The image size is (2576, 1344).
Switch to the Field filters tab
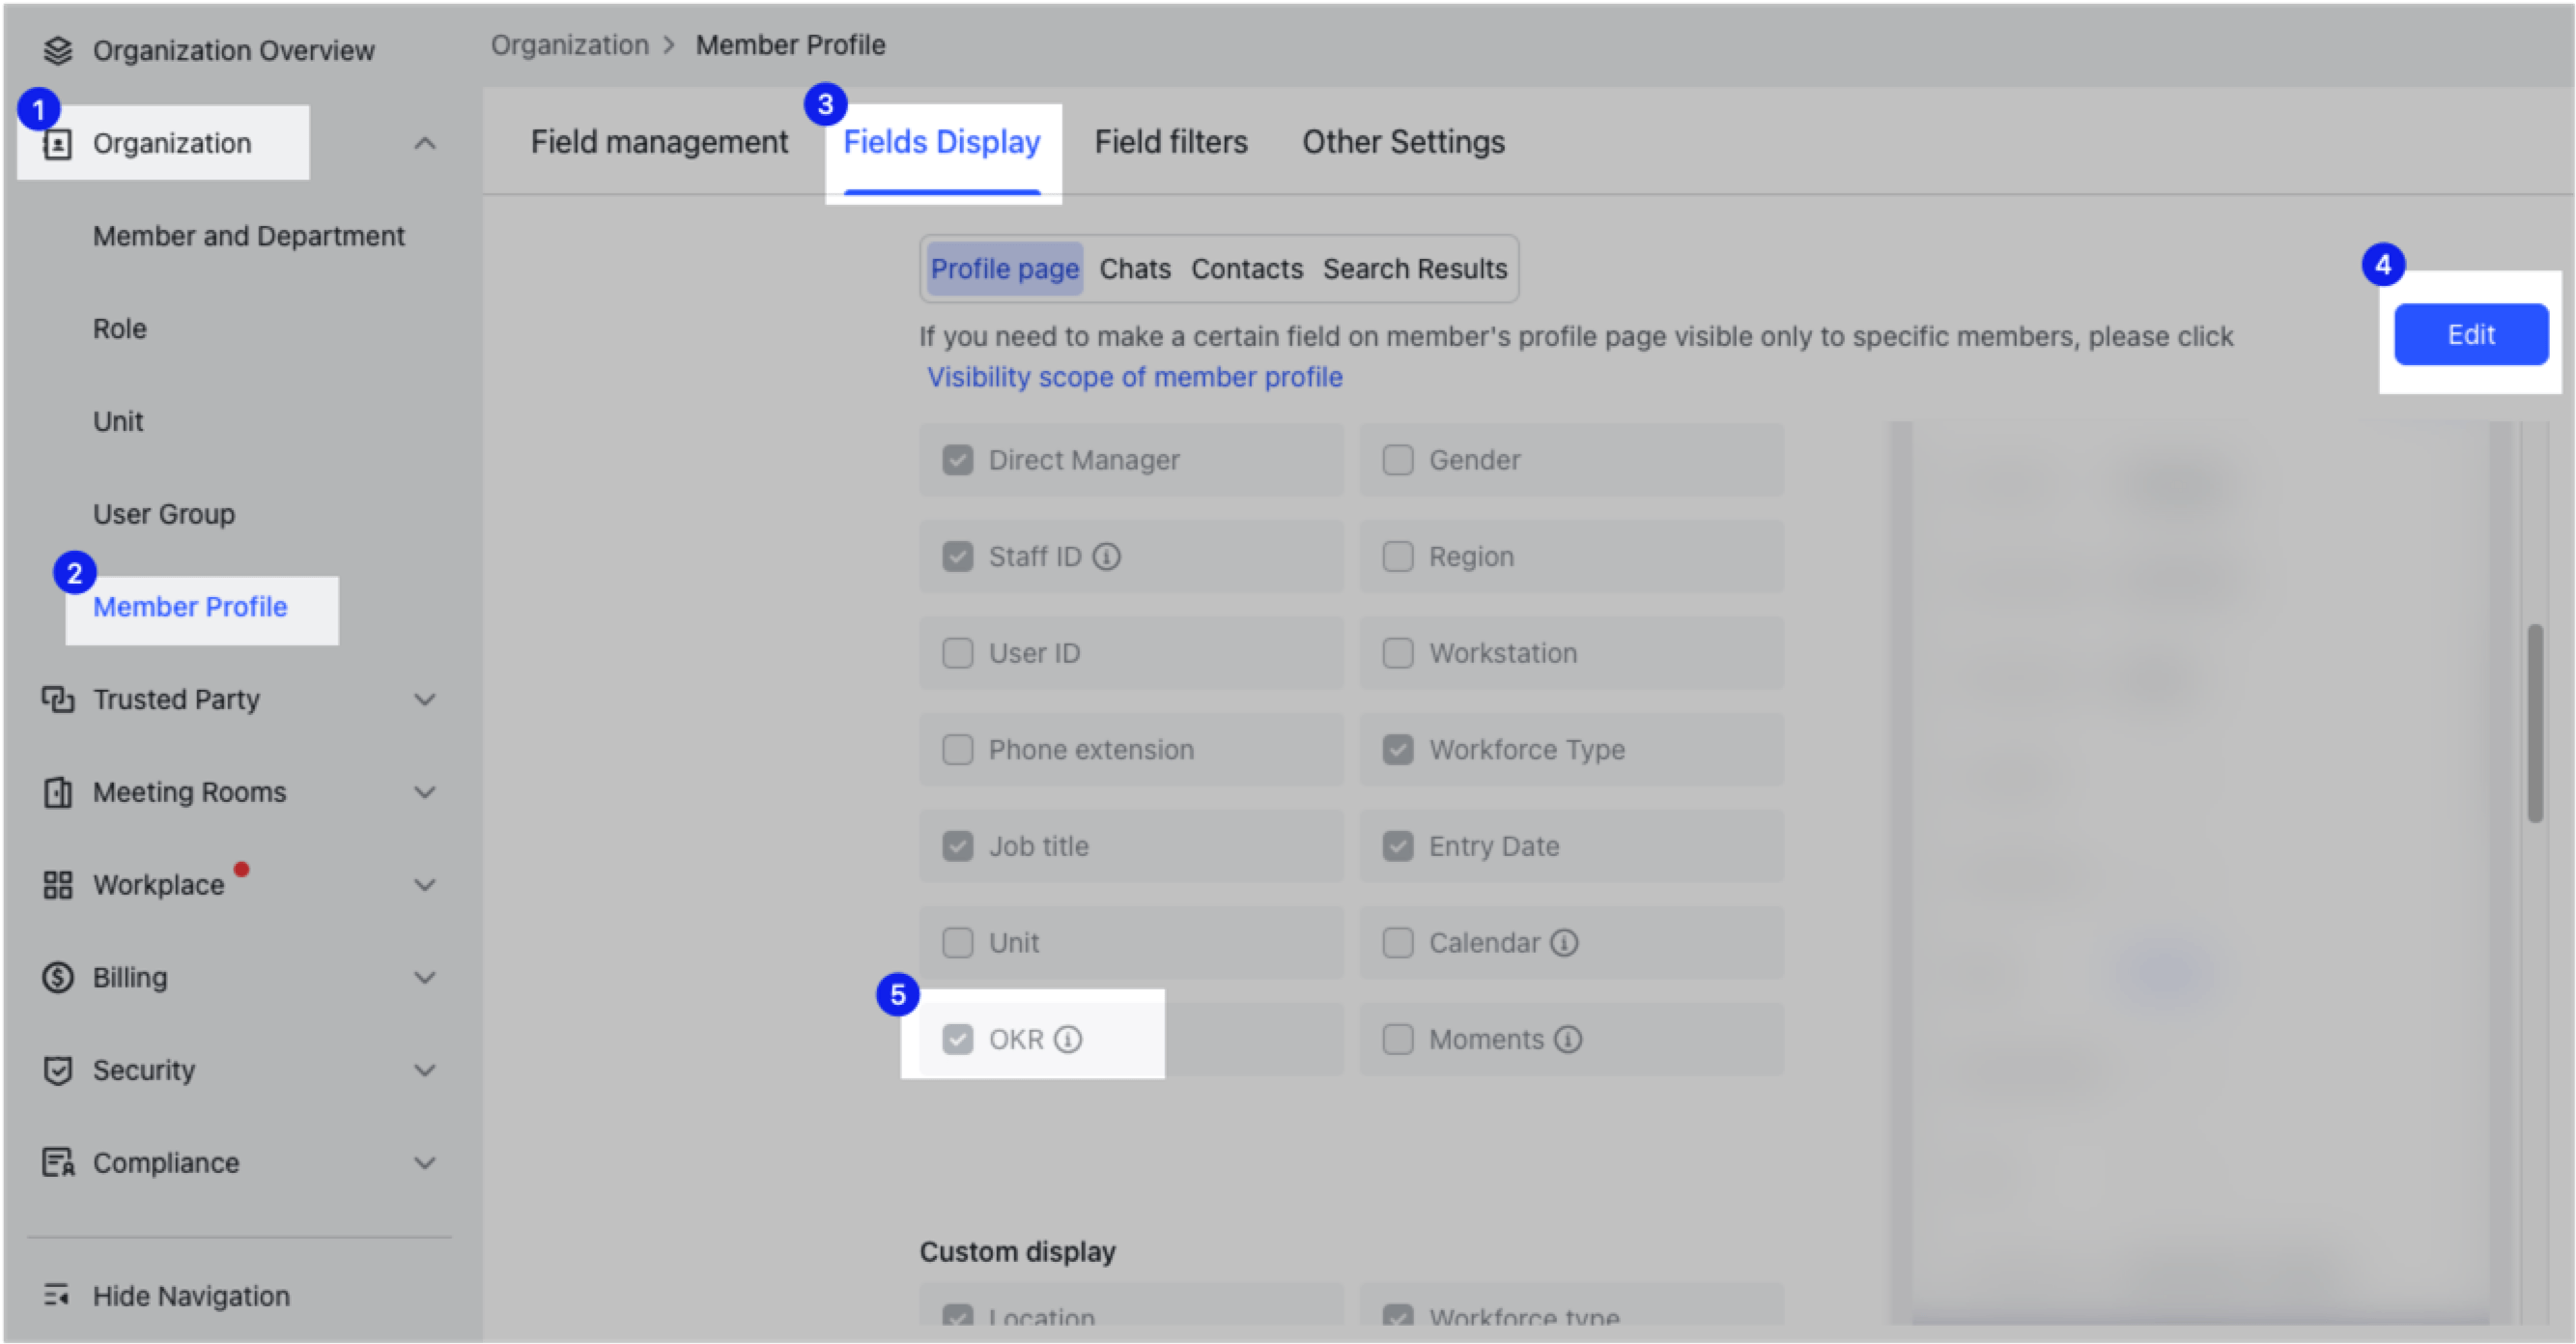pyautogui.click(x=1171, y=141)
